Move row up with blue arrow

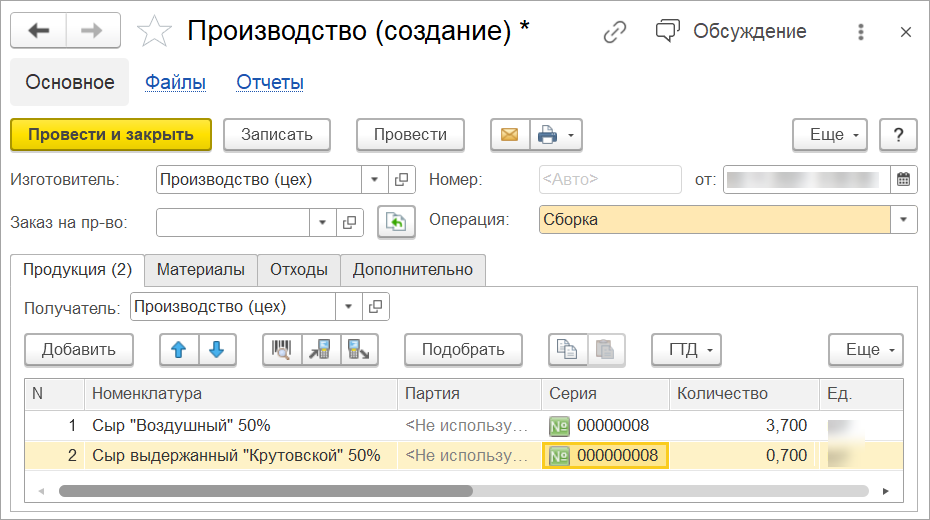click(x=179, y=350)
